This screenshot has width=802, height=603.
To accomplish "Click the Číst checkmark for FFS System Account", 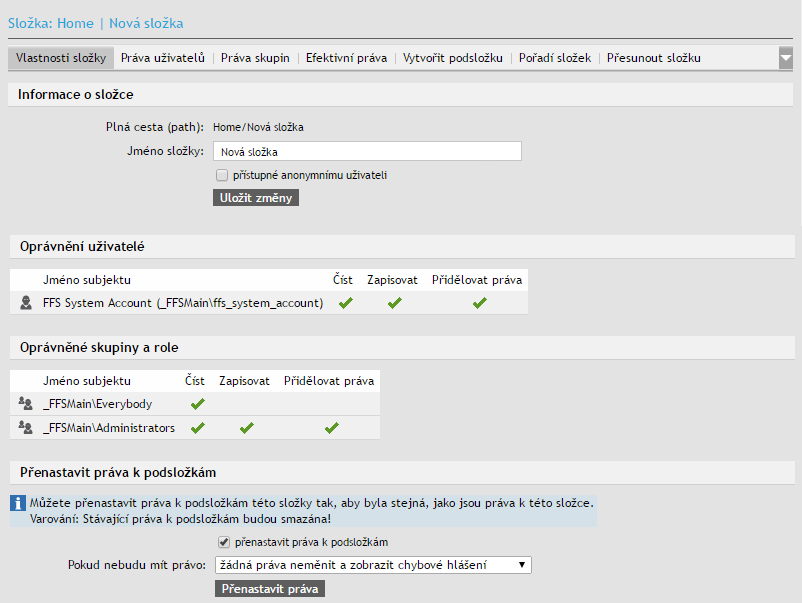I will point(345,303).
